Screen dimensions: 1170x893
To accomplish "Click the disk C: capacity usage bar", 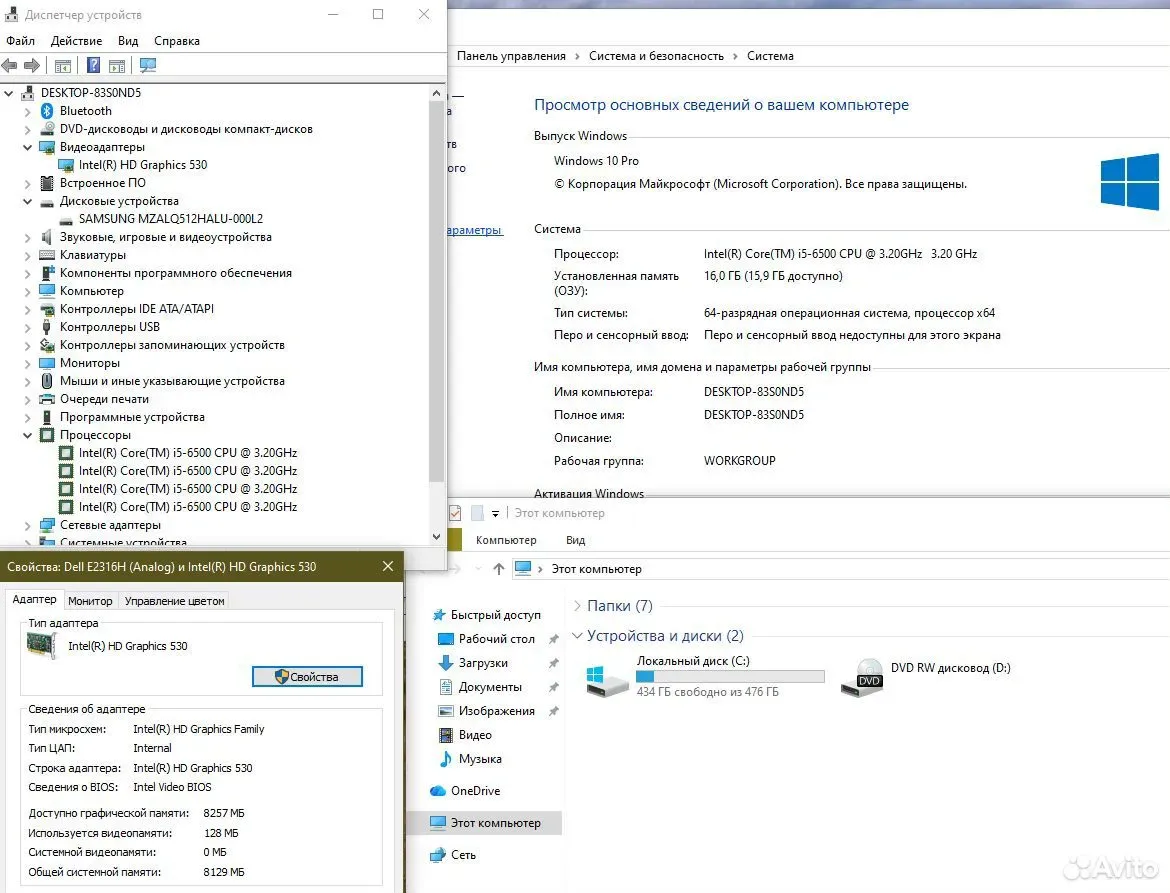I will click(x=730, y=676).
